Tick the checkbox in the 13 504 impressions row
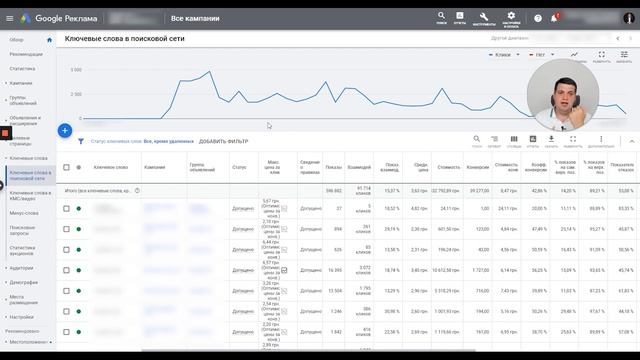The image size is (640, 360). [66, 291]
